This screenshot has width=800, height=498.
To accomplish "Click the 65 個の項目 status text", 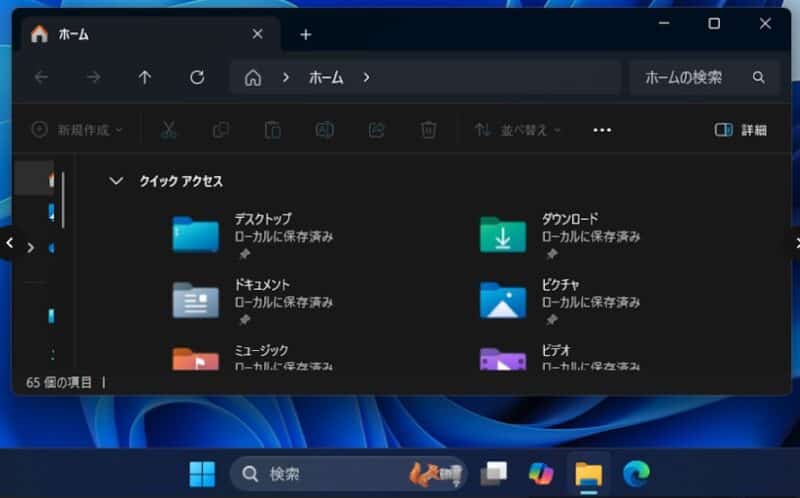I will click(59, 382).
